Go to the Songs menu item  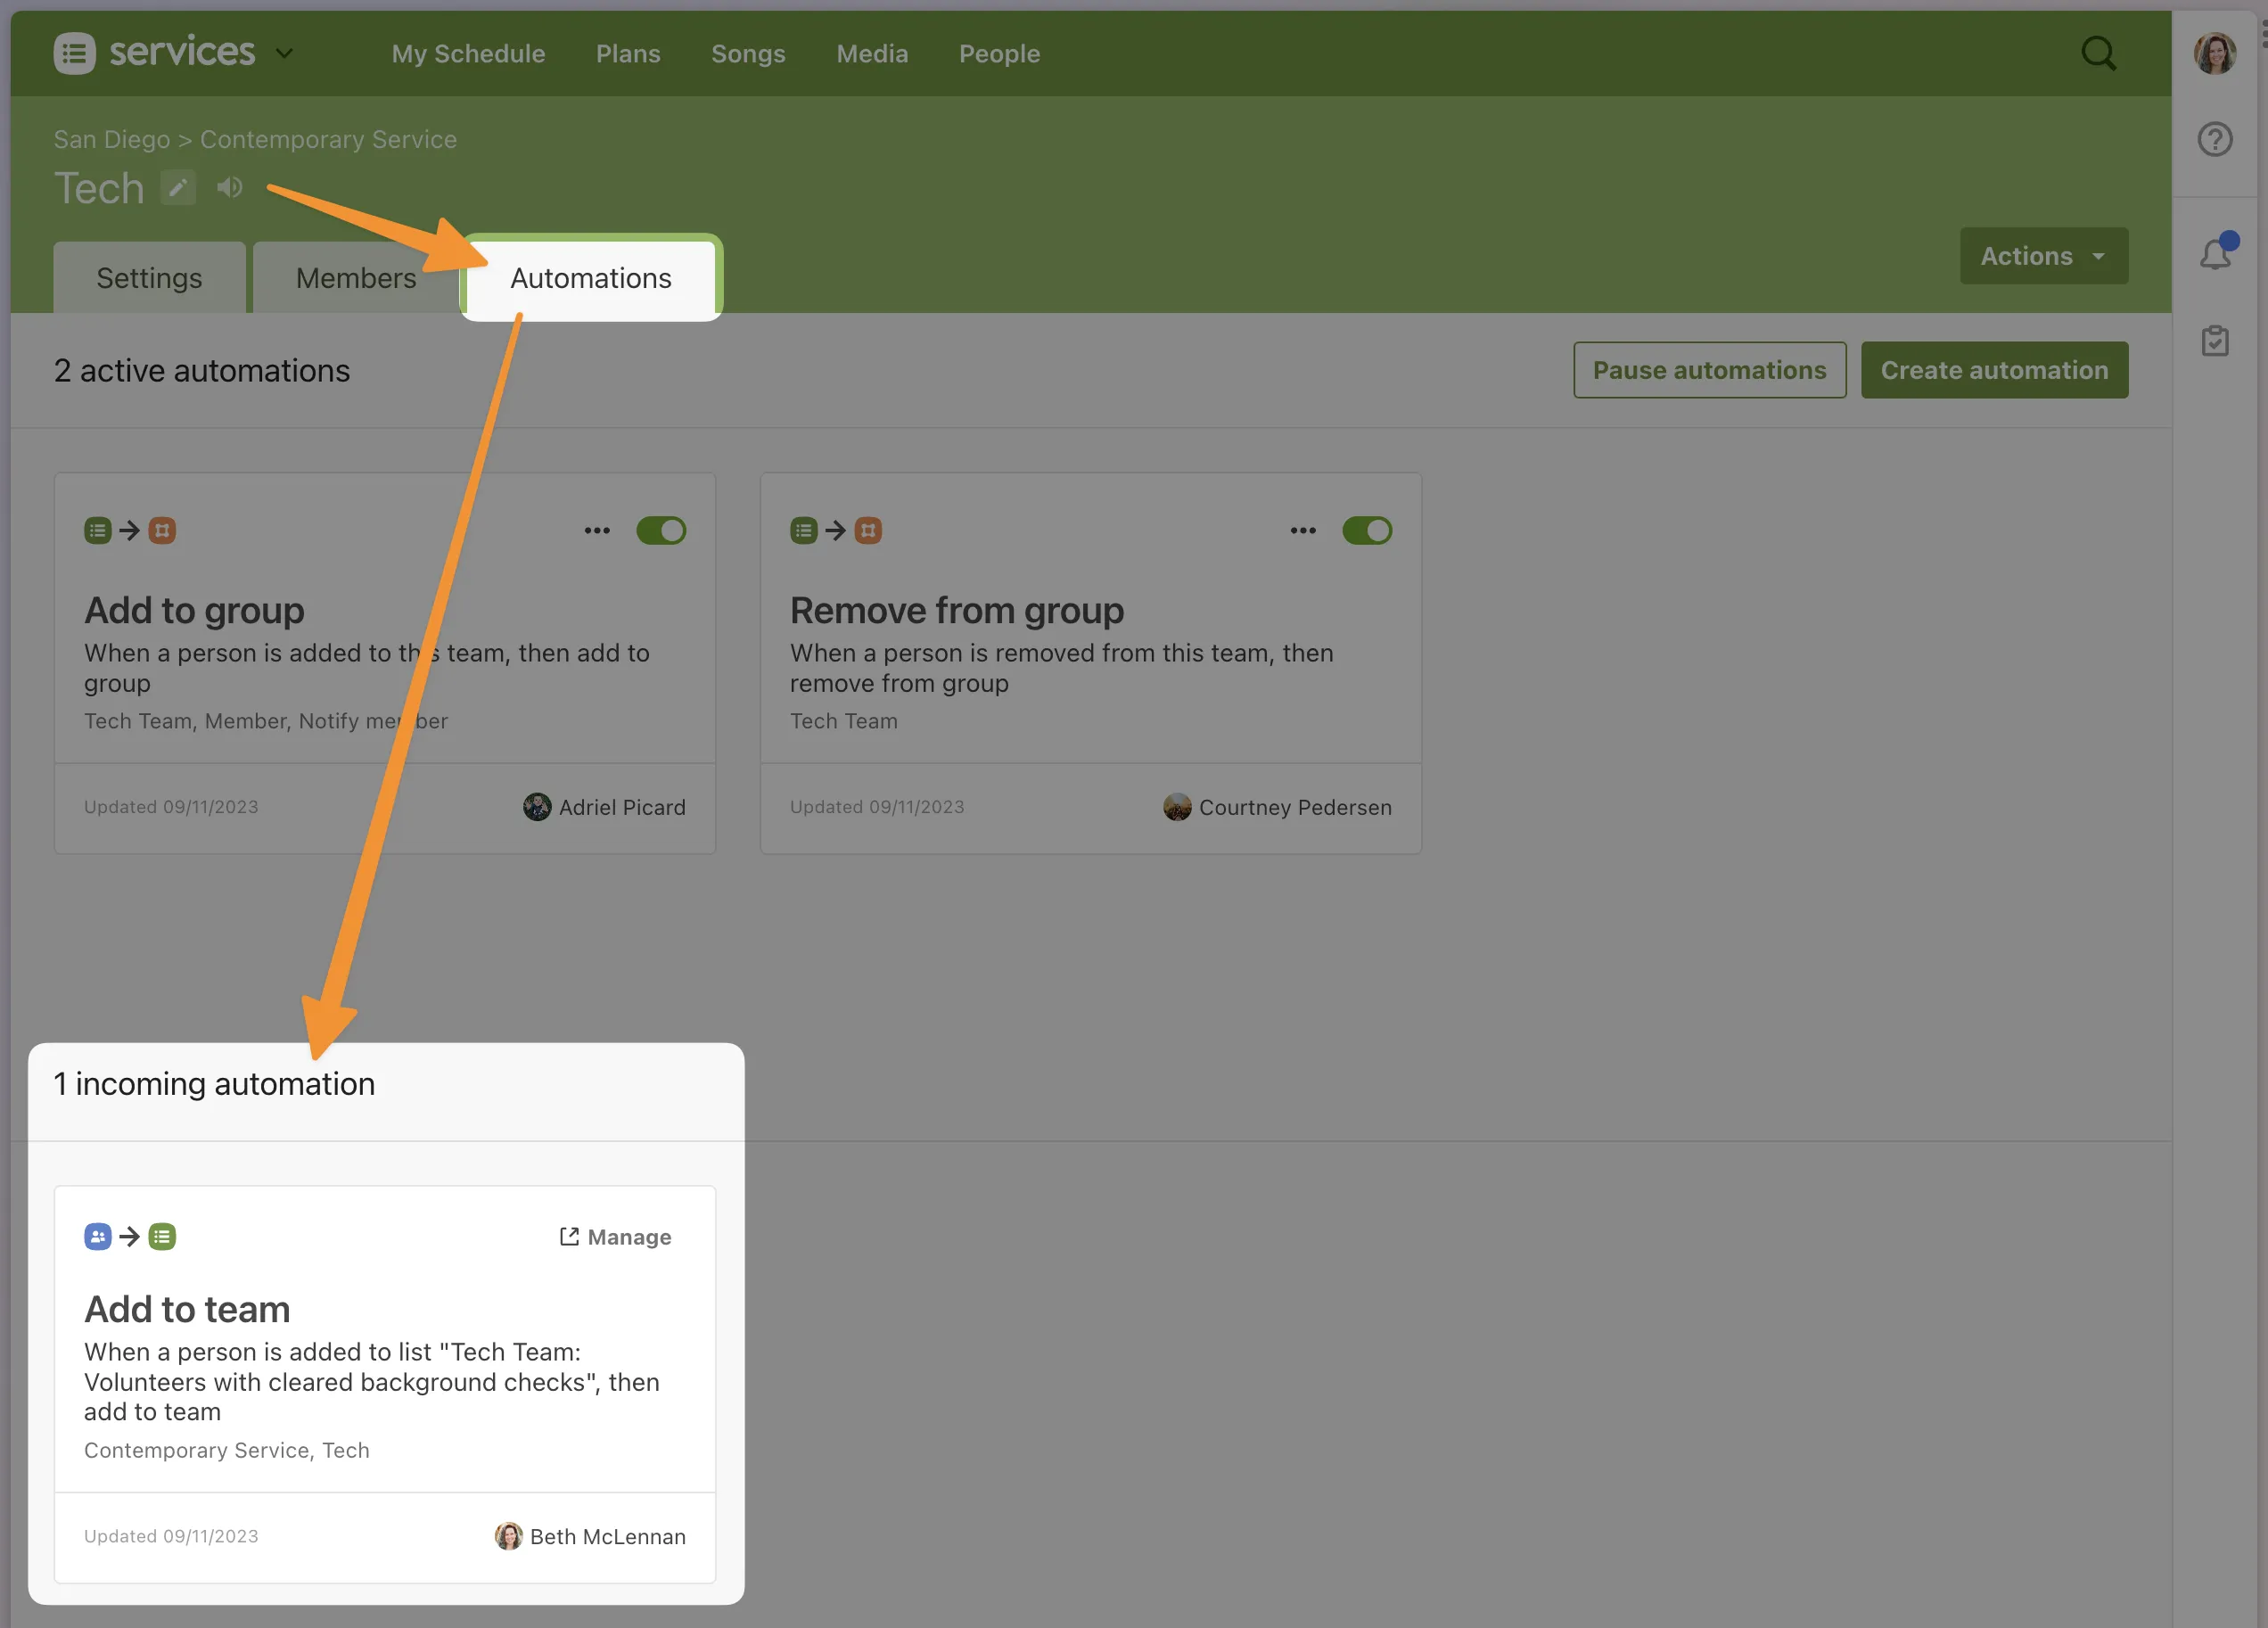[748, 54]
